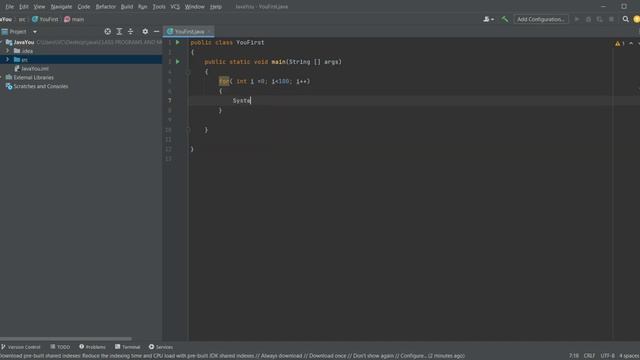The image size is (640, 360).
Task: Click the Project panel horizontal scrollbar
Action: click(x=66, y=339)
